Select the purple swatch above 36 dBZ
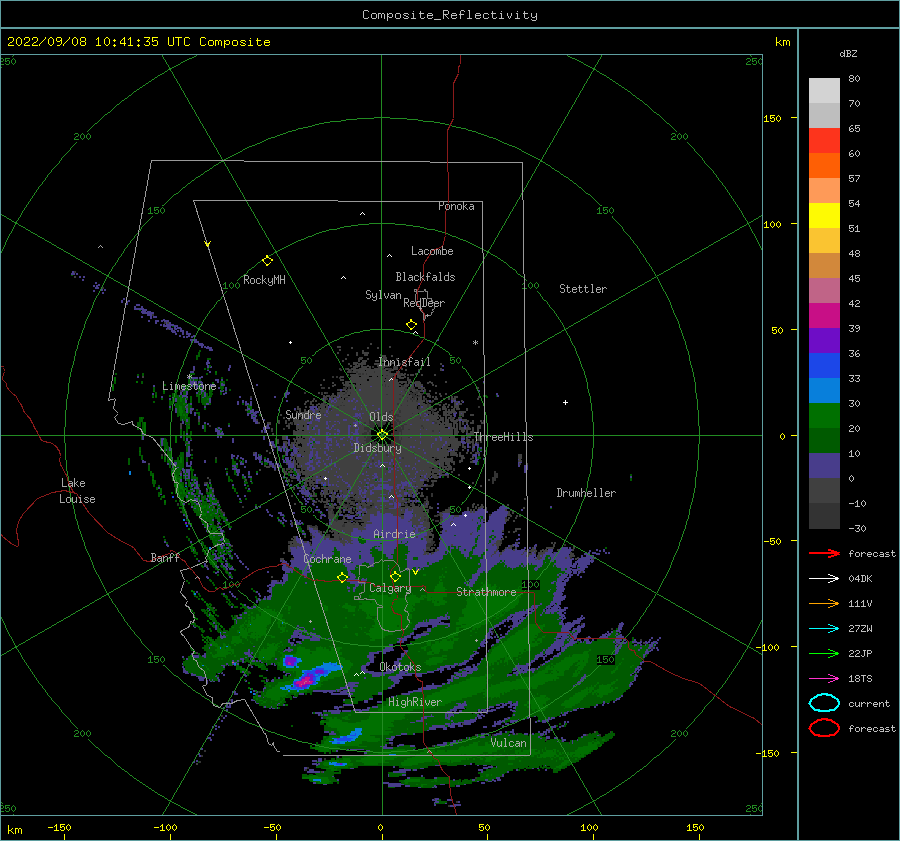This screenshot has width=900, height=841. tap(824, 340)
